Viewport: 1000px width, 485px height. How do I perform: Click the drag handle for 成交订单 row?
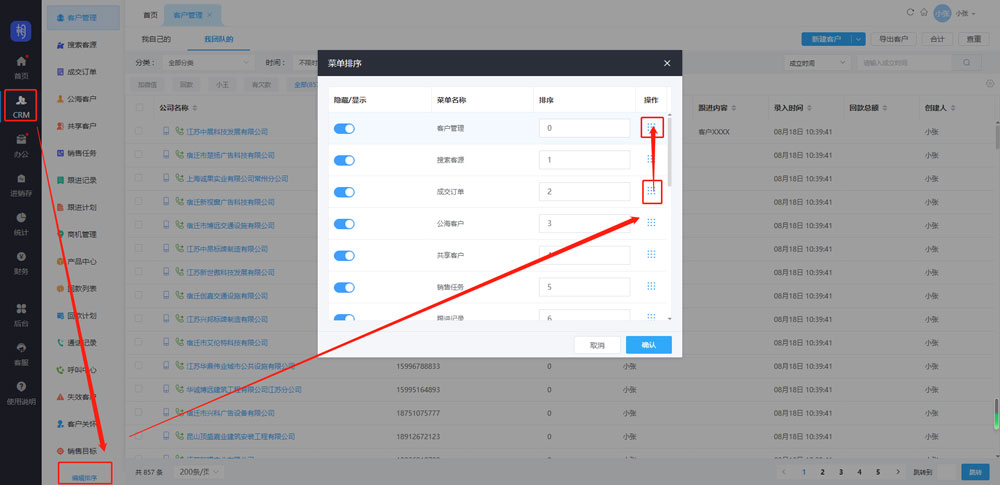[651, 191]
